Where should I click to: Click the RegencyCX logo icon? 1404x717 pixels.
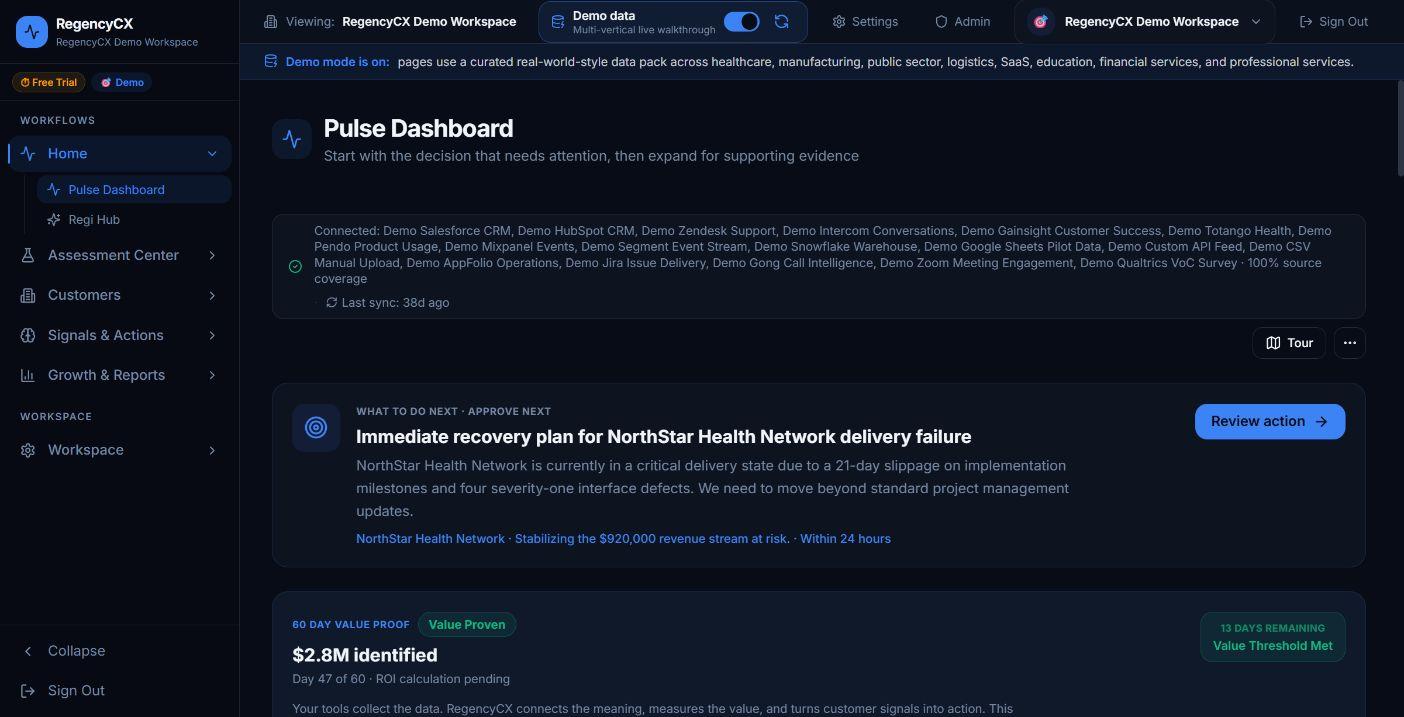[x=32, y=32]
